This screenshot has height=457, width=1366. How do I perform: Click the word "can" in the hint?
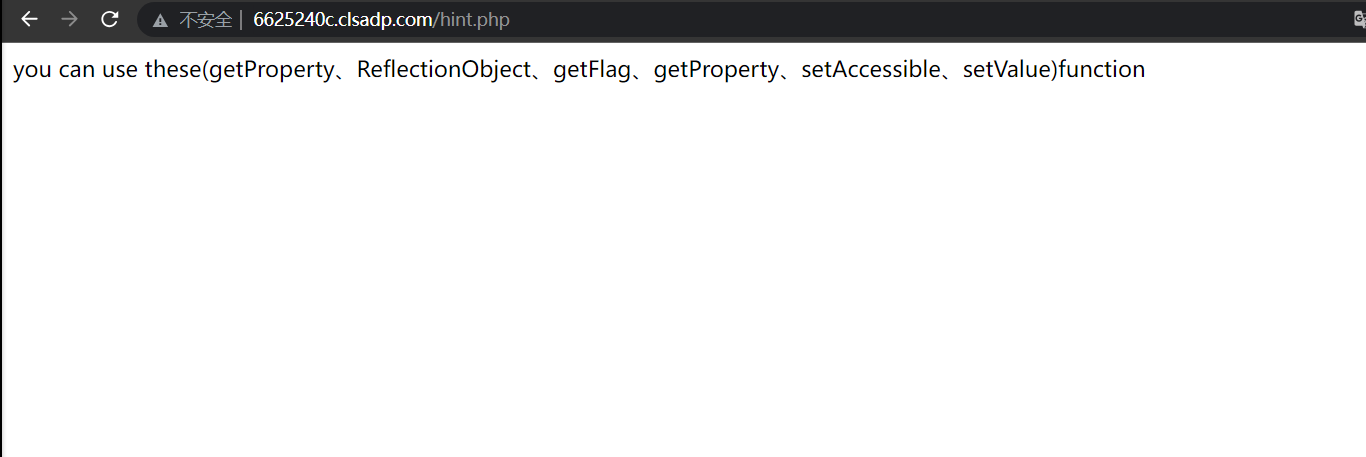pos(77,70)
